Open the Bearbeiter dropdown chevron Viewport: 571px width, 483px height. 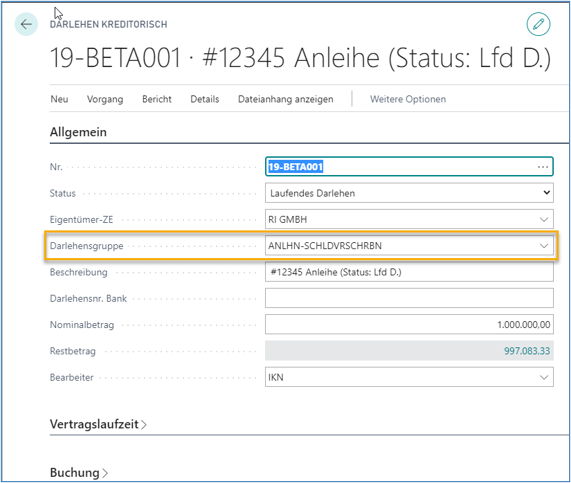(544, 377)
